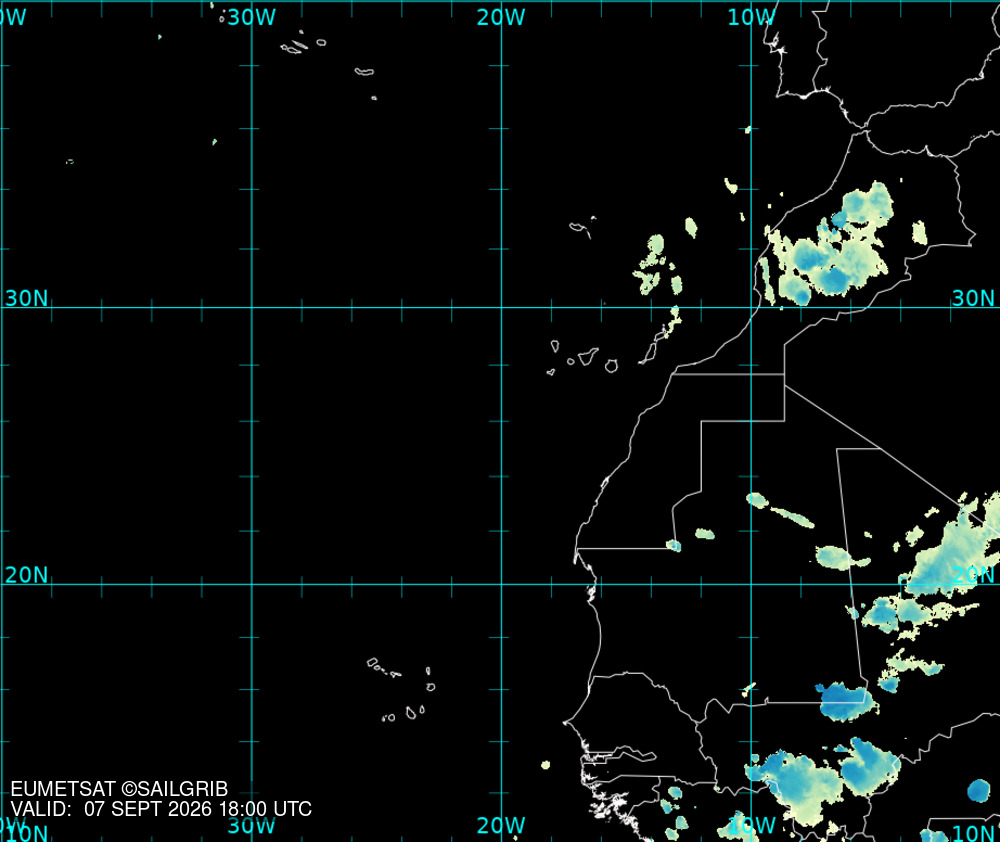Click the large cloud mass over Morocco
Viewport: 1000px width, 842px height.
coord(829,246)
